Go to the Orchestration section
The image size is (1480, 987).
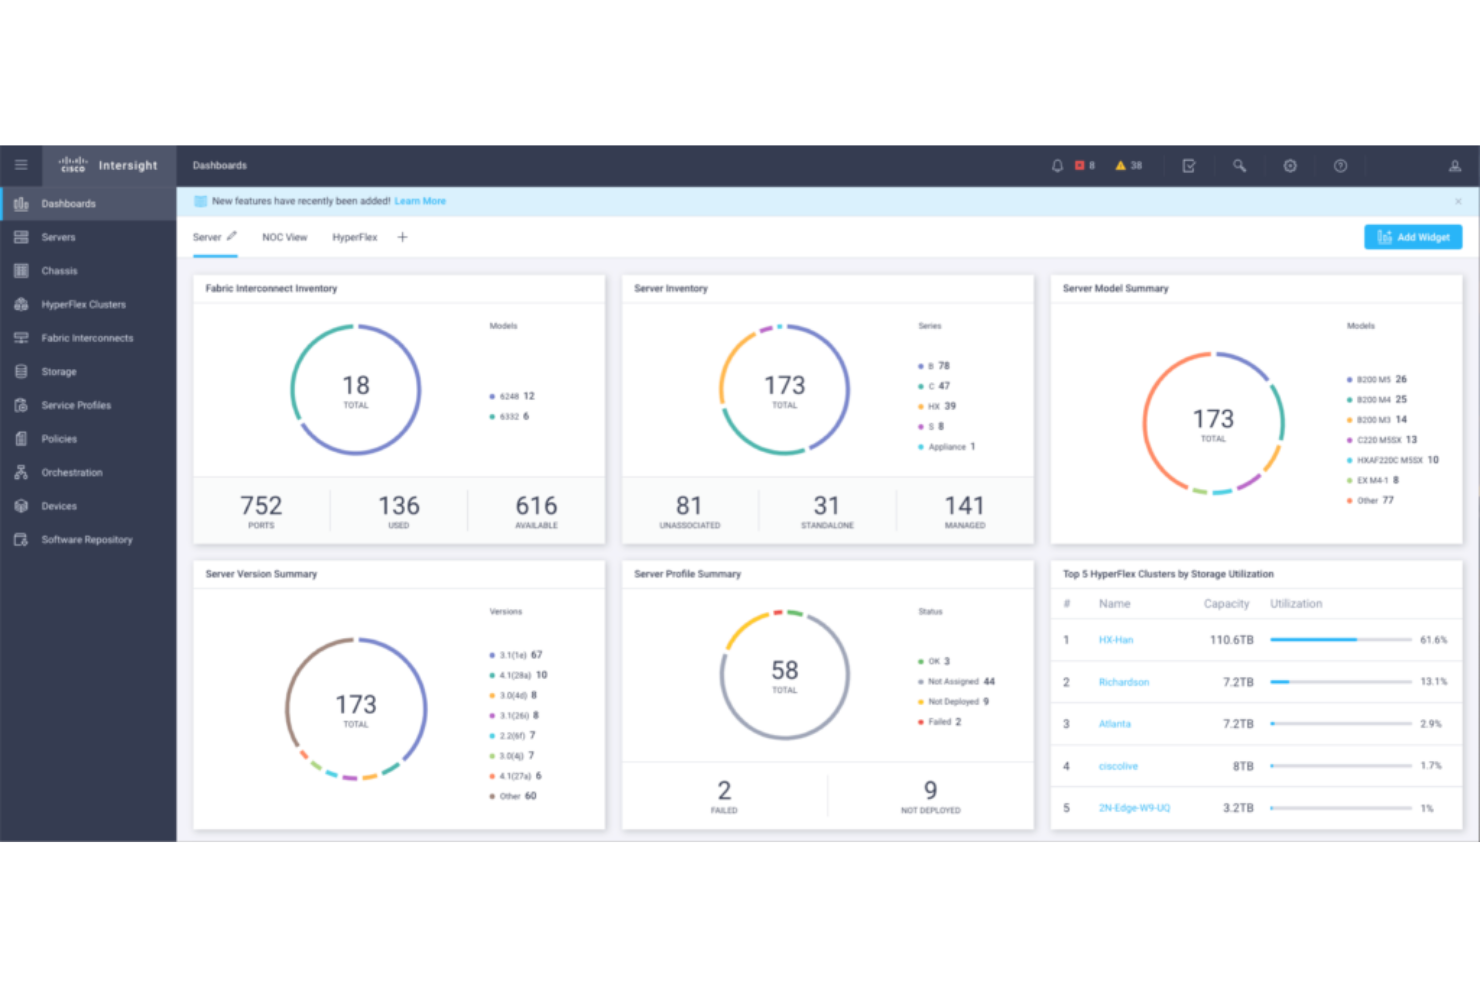pyautogui.click(x=71, y=472)
